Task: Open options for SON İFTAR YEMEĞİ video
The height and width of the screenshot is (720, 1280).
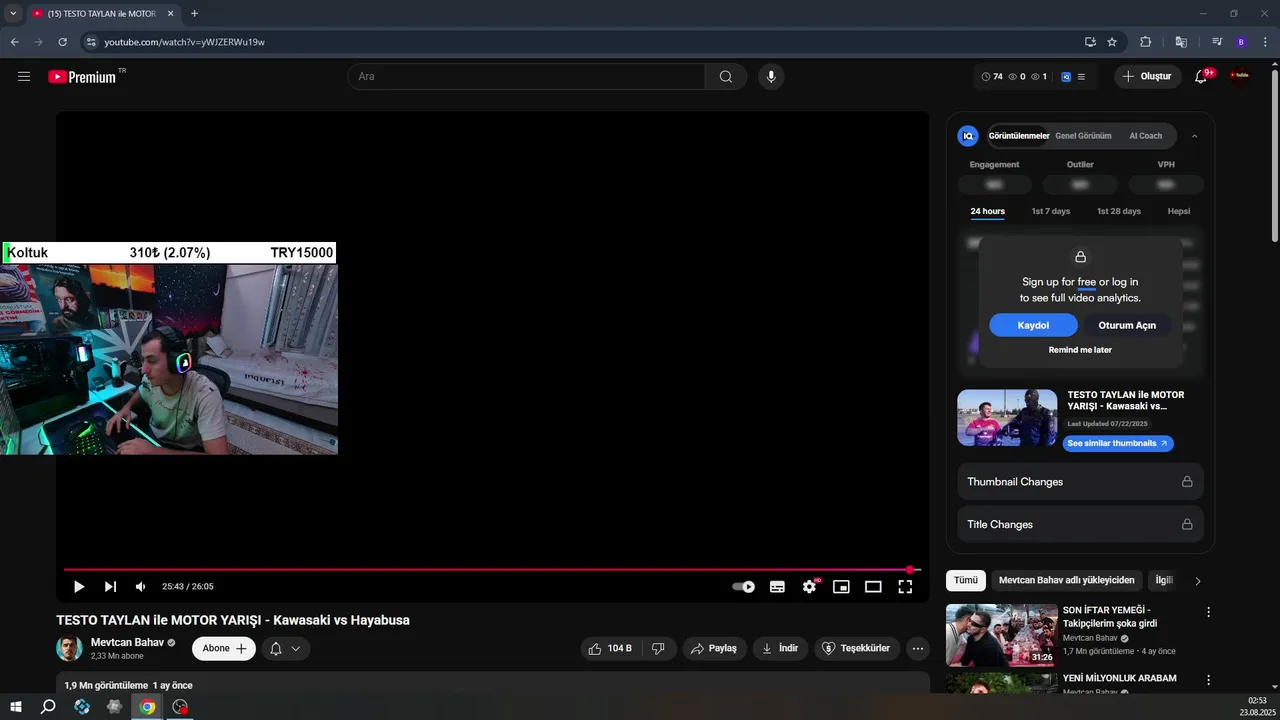Action: point(1208,612)
